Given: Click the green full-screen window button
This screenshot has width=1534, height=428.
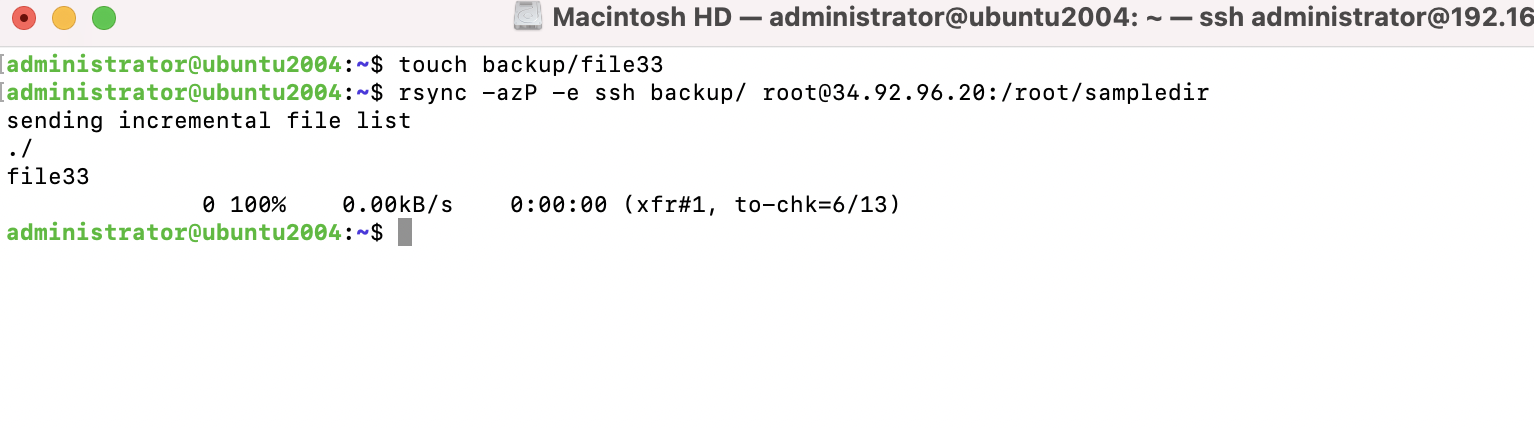Looking at the screenshot, I should pos(103,18).
